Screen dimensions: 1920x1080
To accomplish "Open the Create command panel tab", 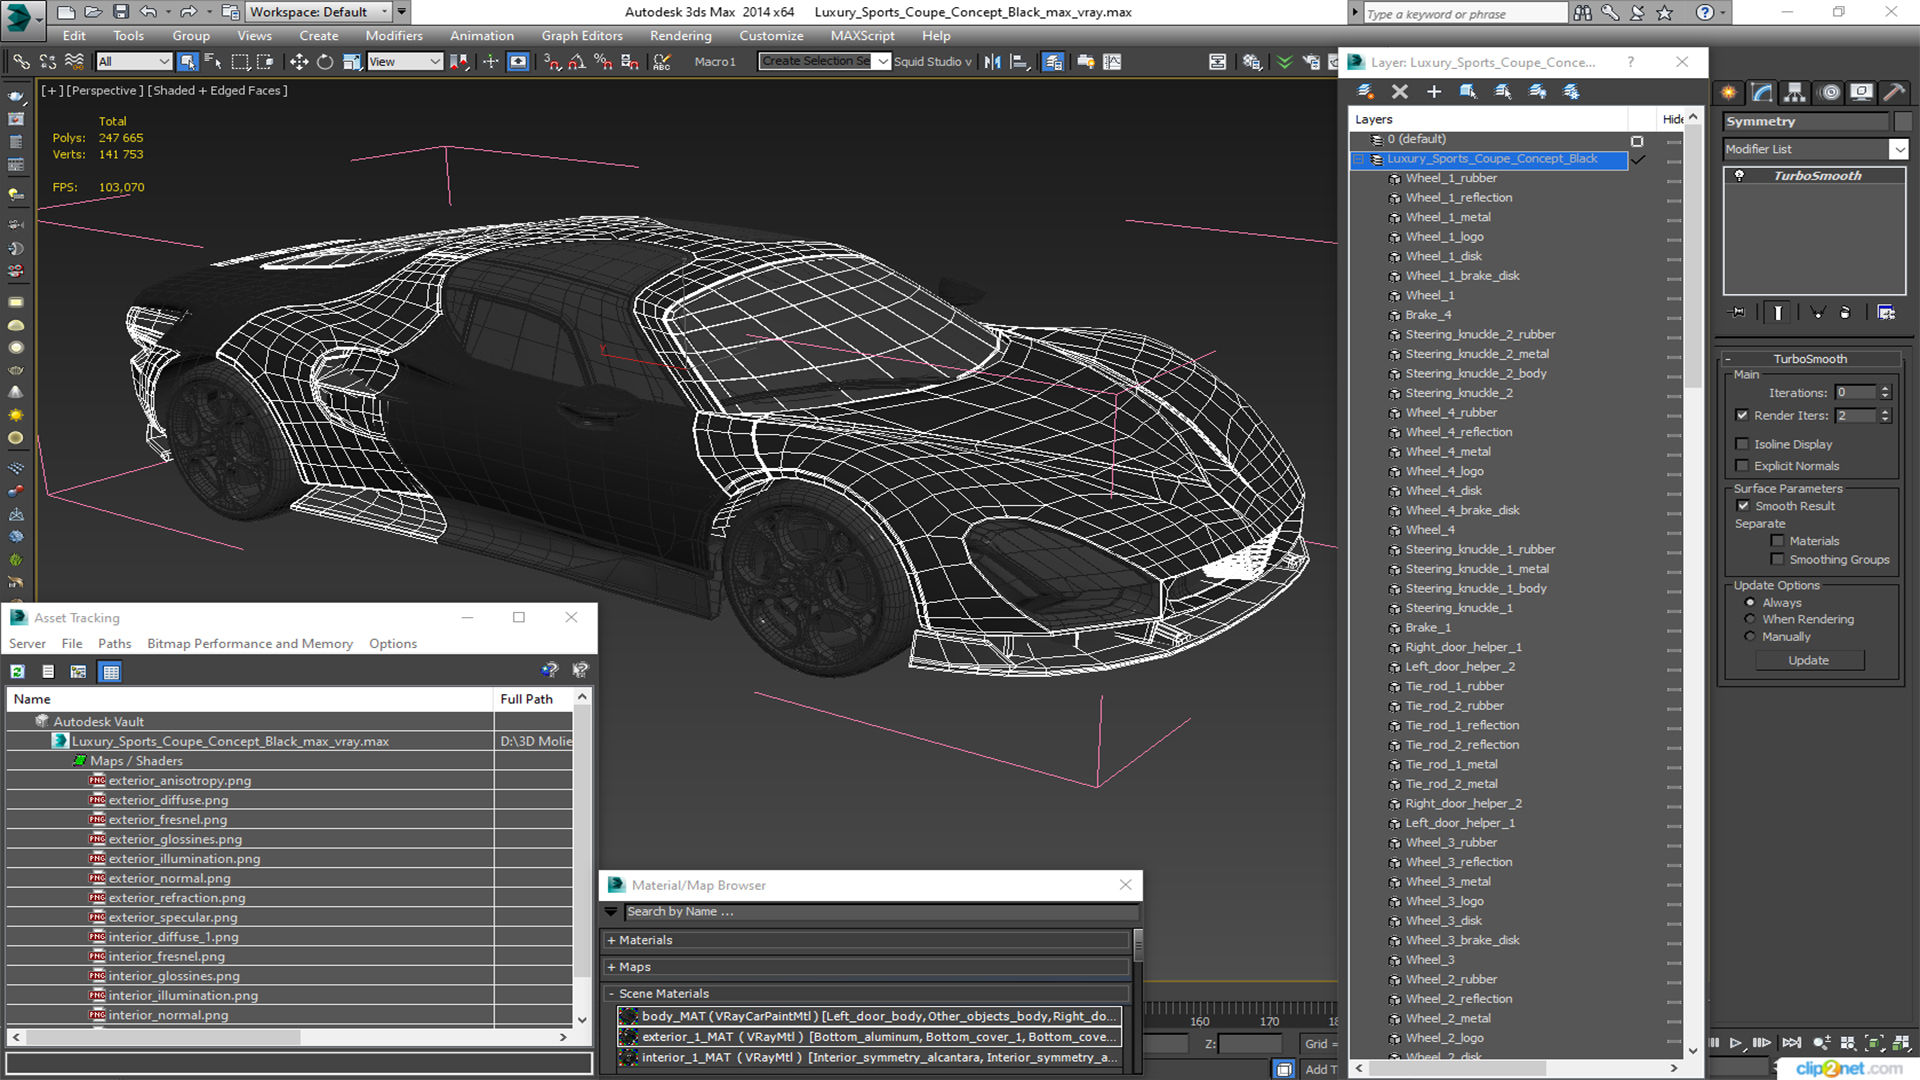I will (x=1729, y=92).
